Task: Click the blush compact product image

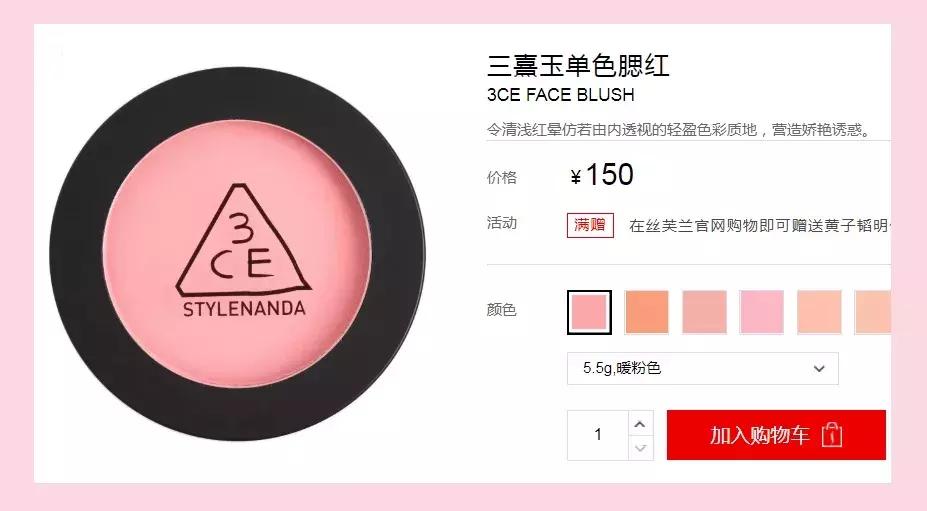Action: pyautogui.click(x=238, y=254)
